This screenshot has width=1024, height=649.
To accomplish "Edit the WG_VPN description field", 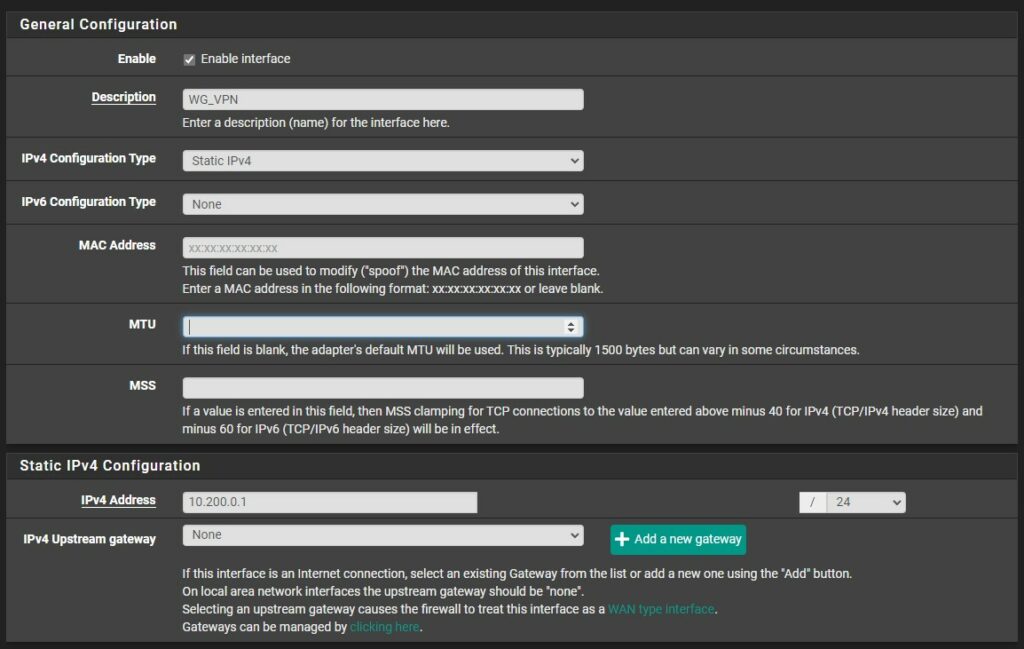I will 383,99.
